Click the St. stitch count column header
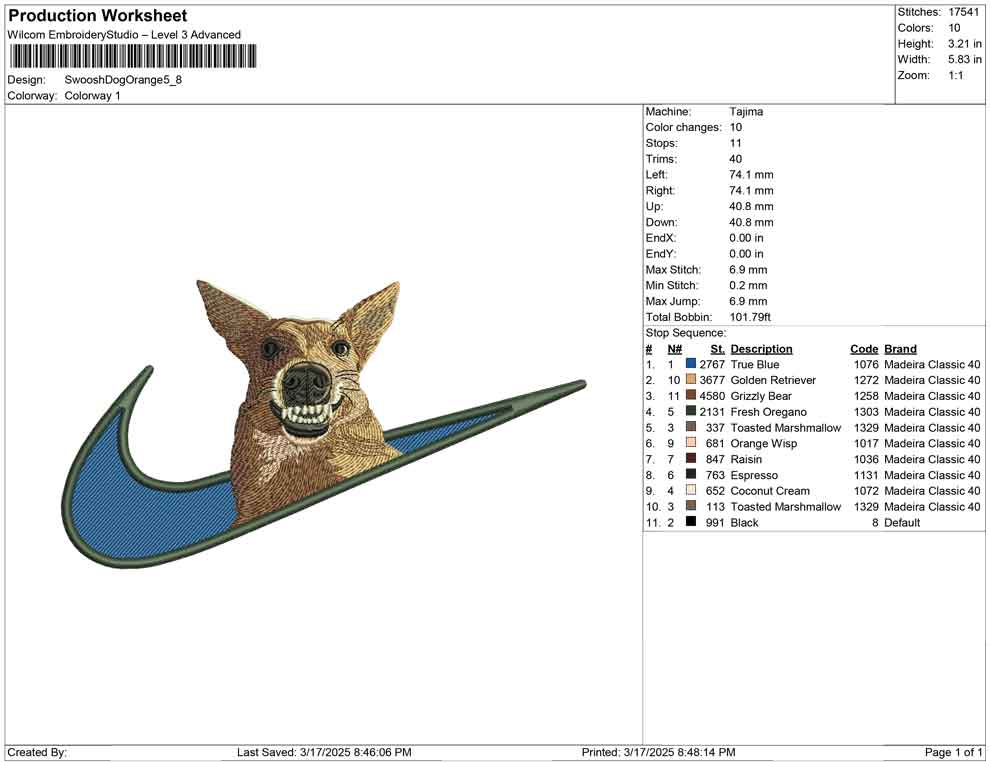990x762 pixels. click(x=717, y=349)
